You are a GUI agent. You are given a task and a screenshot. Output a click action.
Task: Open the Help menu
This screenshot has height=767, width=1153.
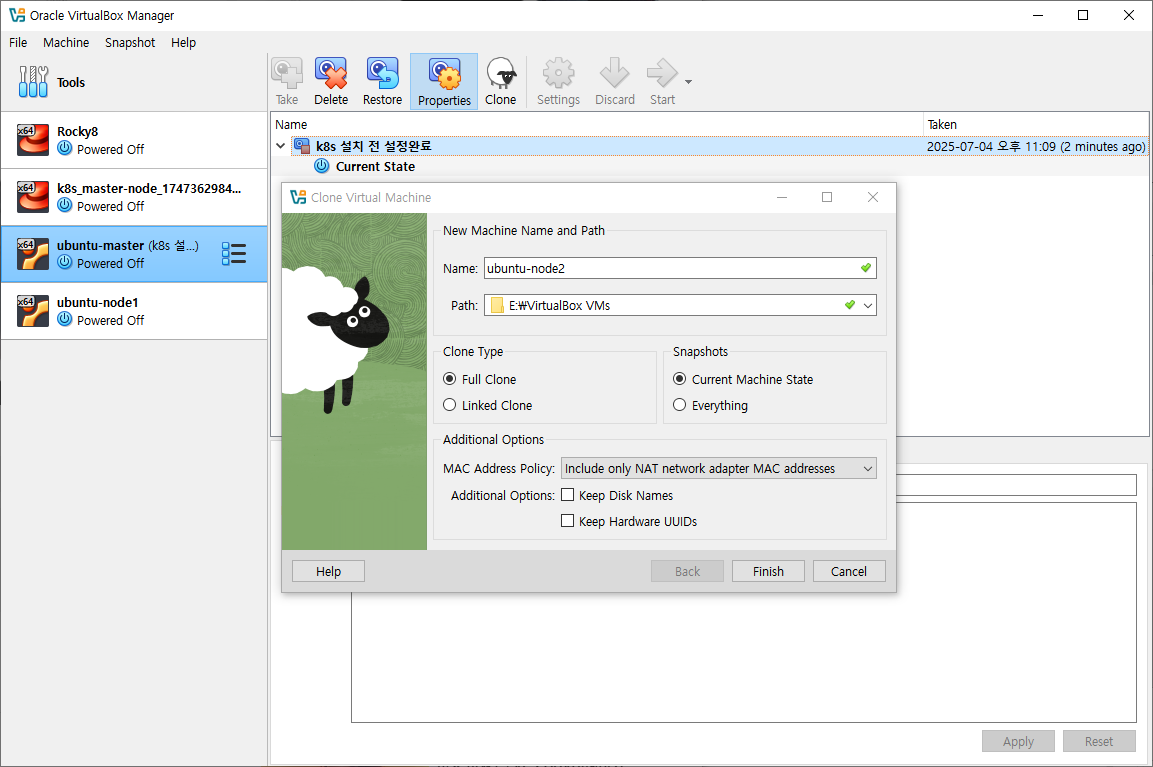pyautogui.click(x=184, y=43)
